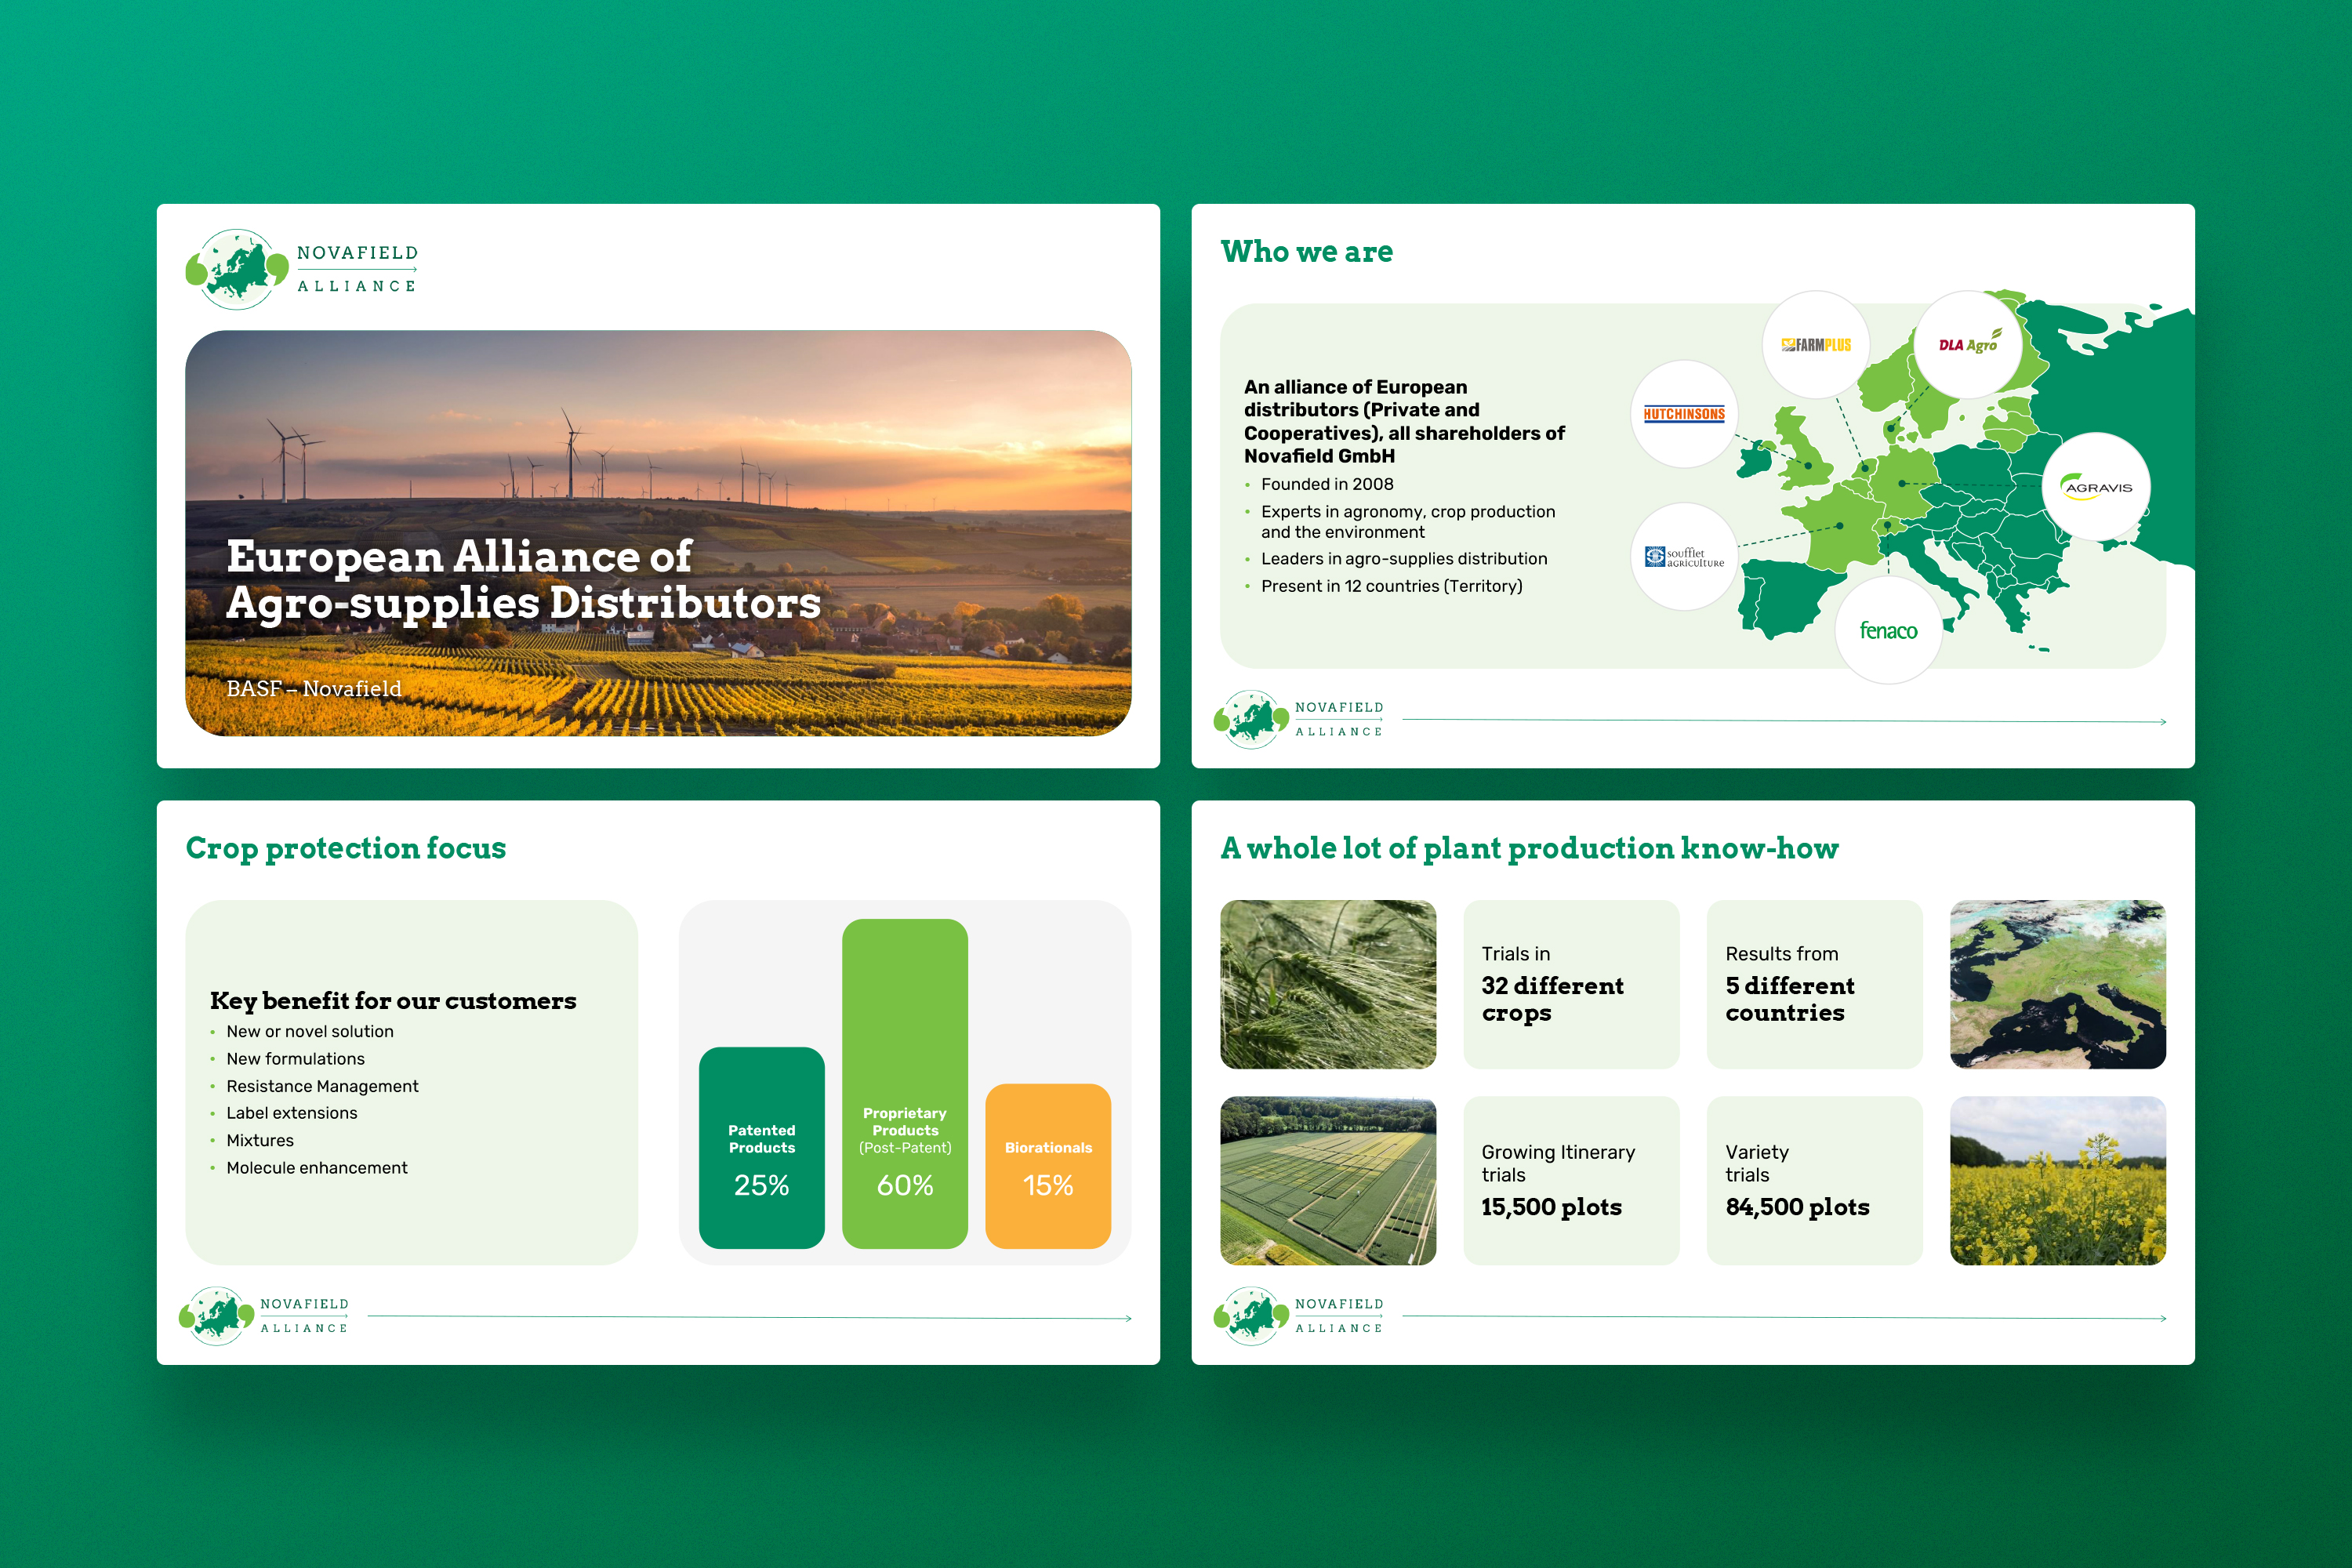Click the fenaco logo circle
The height and width of the screenshot is (1568, 2352).
click(x=1888, y=631)
